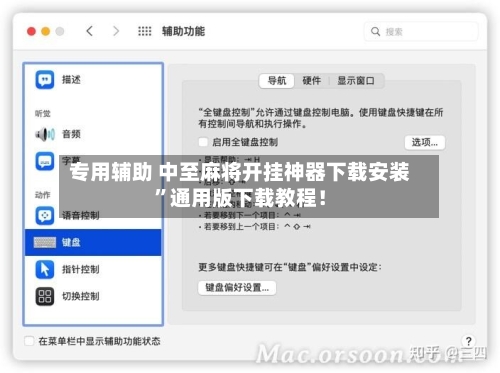
Task: Click the 动作 section header
Action: tap(43, 195)
